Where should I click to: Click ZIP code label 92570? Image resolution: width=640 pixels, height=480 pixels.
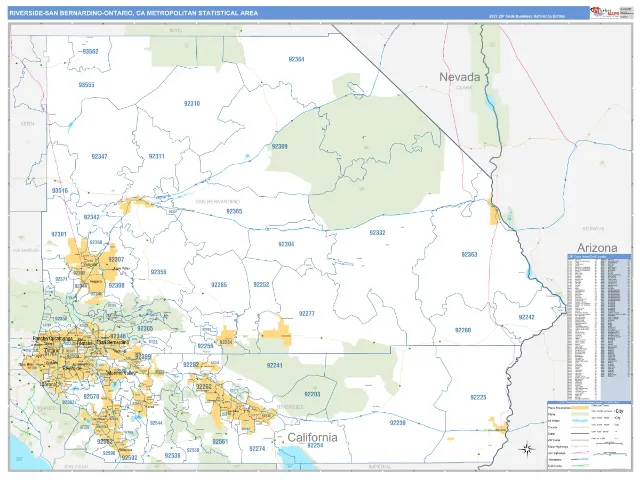[x=91, y=397]
